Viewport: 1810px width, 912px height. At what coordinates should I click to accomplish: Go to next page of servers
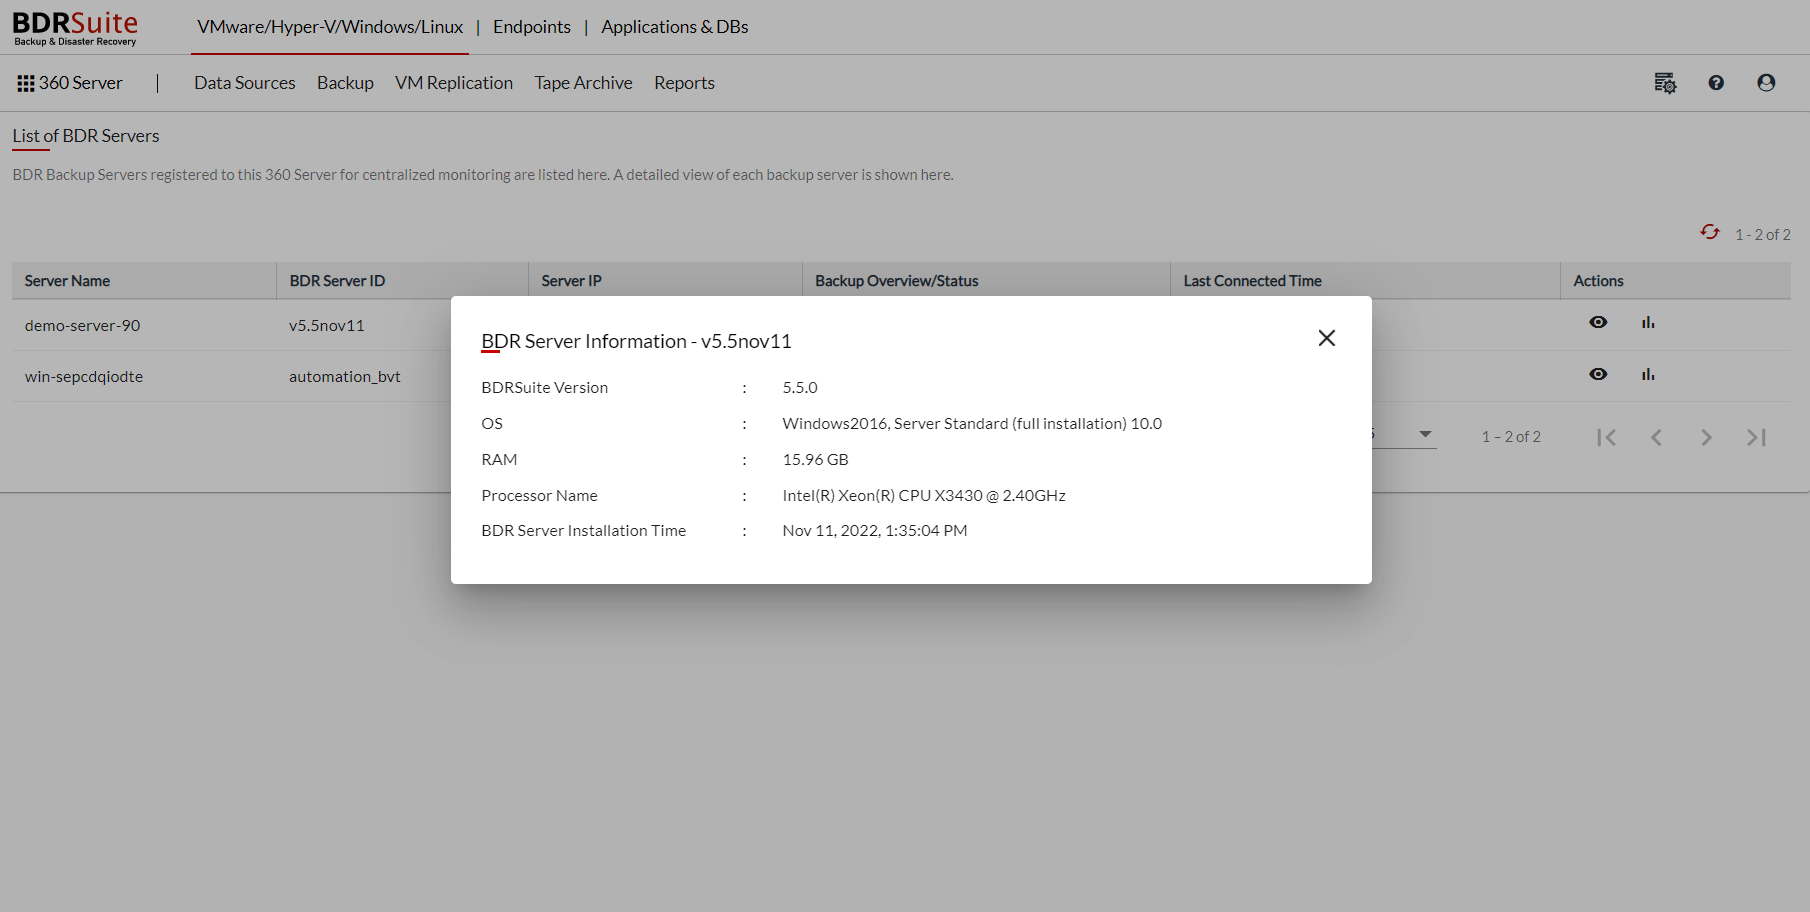(1707, 437)
